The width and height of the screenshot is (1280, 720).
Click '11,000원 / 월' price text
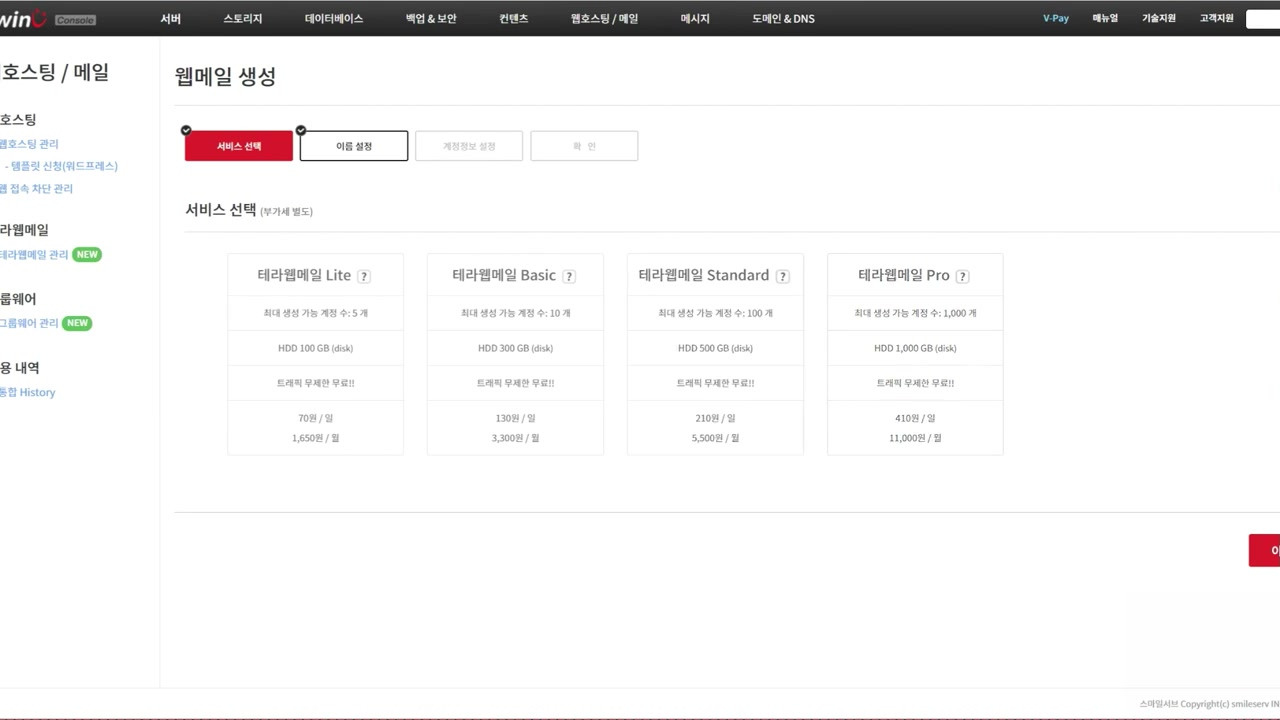point(915,438)
